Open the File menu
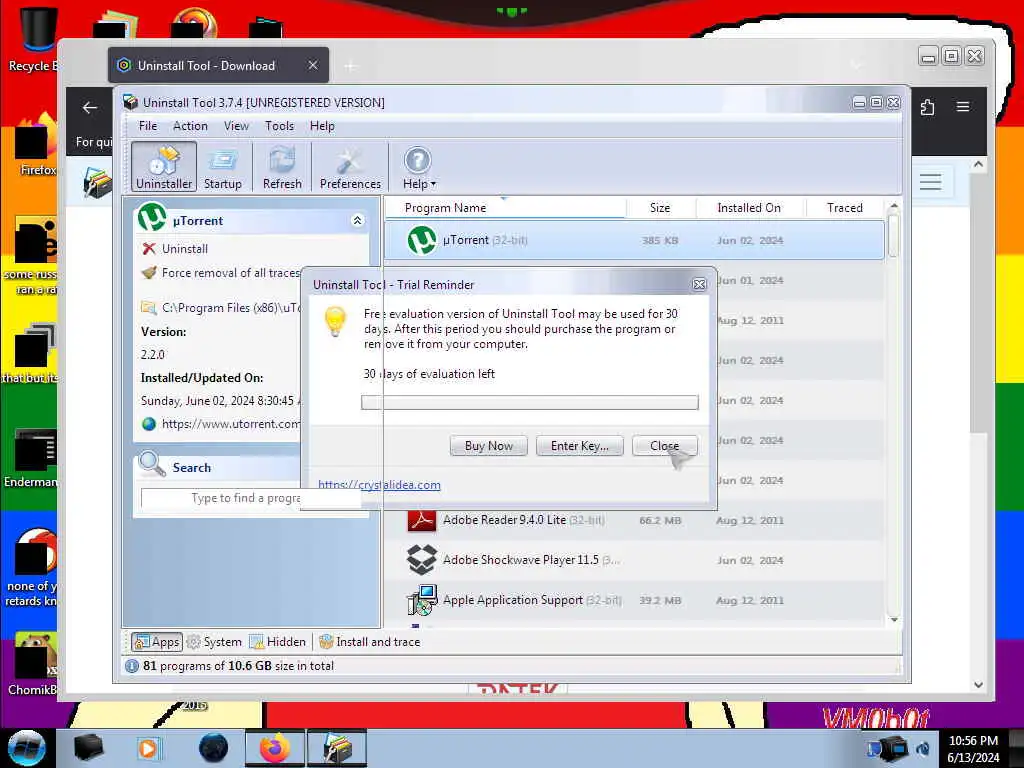The height and width of the screenshot is (768, 1024). tap(148, 125)
